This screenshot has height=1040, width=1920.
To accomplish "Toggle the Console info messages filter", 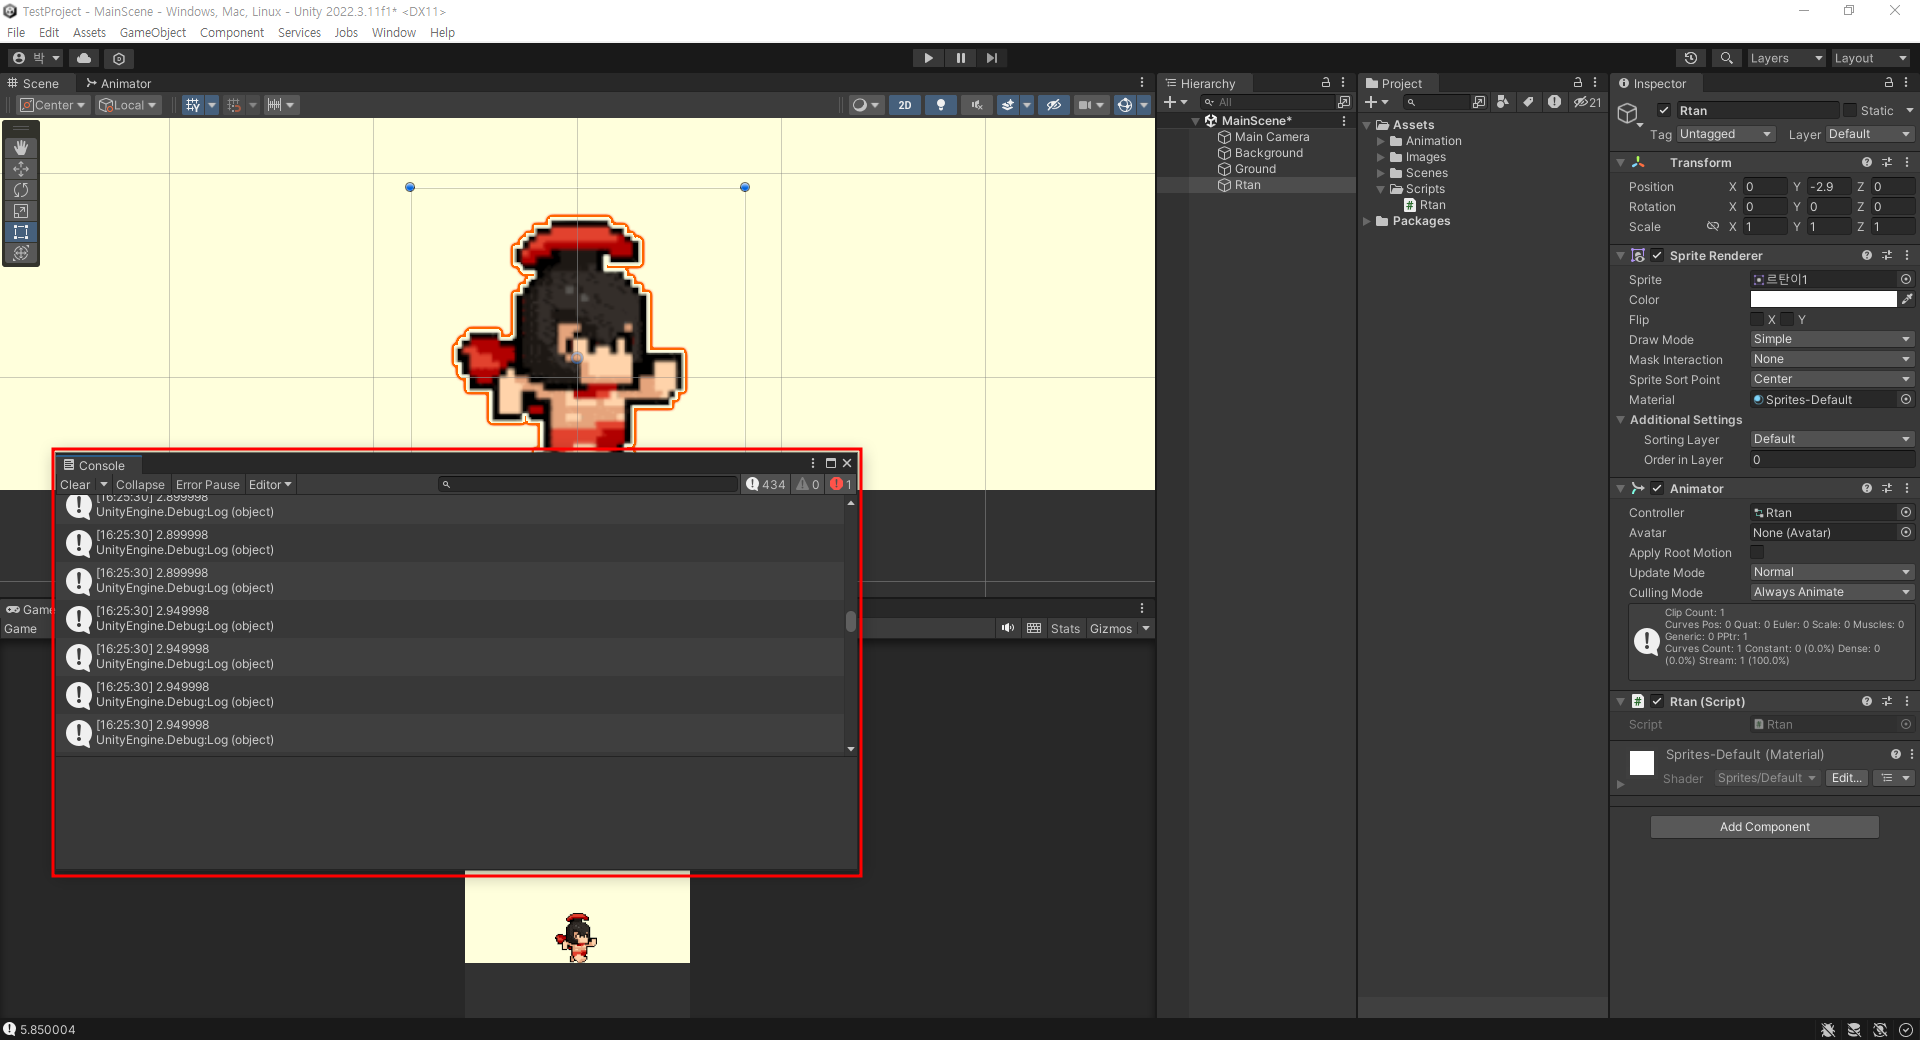I will (x=766, y=485).
